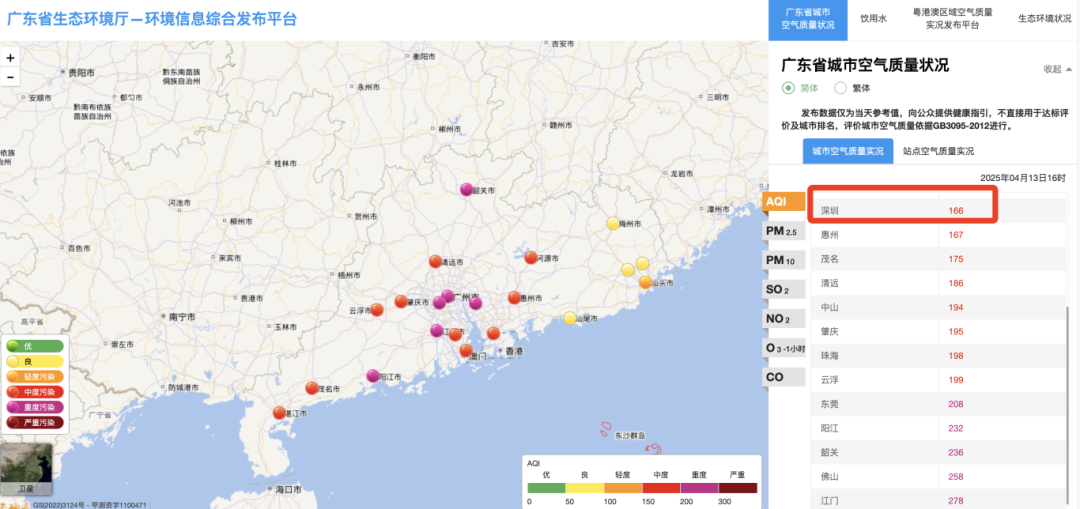Viewport: 1080px width, 509px height.
Task: Click the yellow Meizhou (梅州市) map marker
Action: point(613,223)
